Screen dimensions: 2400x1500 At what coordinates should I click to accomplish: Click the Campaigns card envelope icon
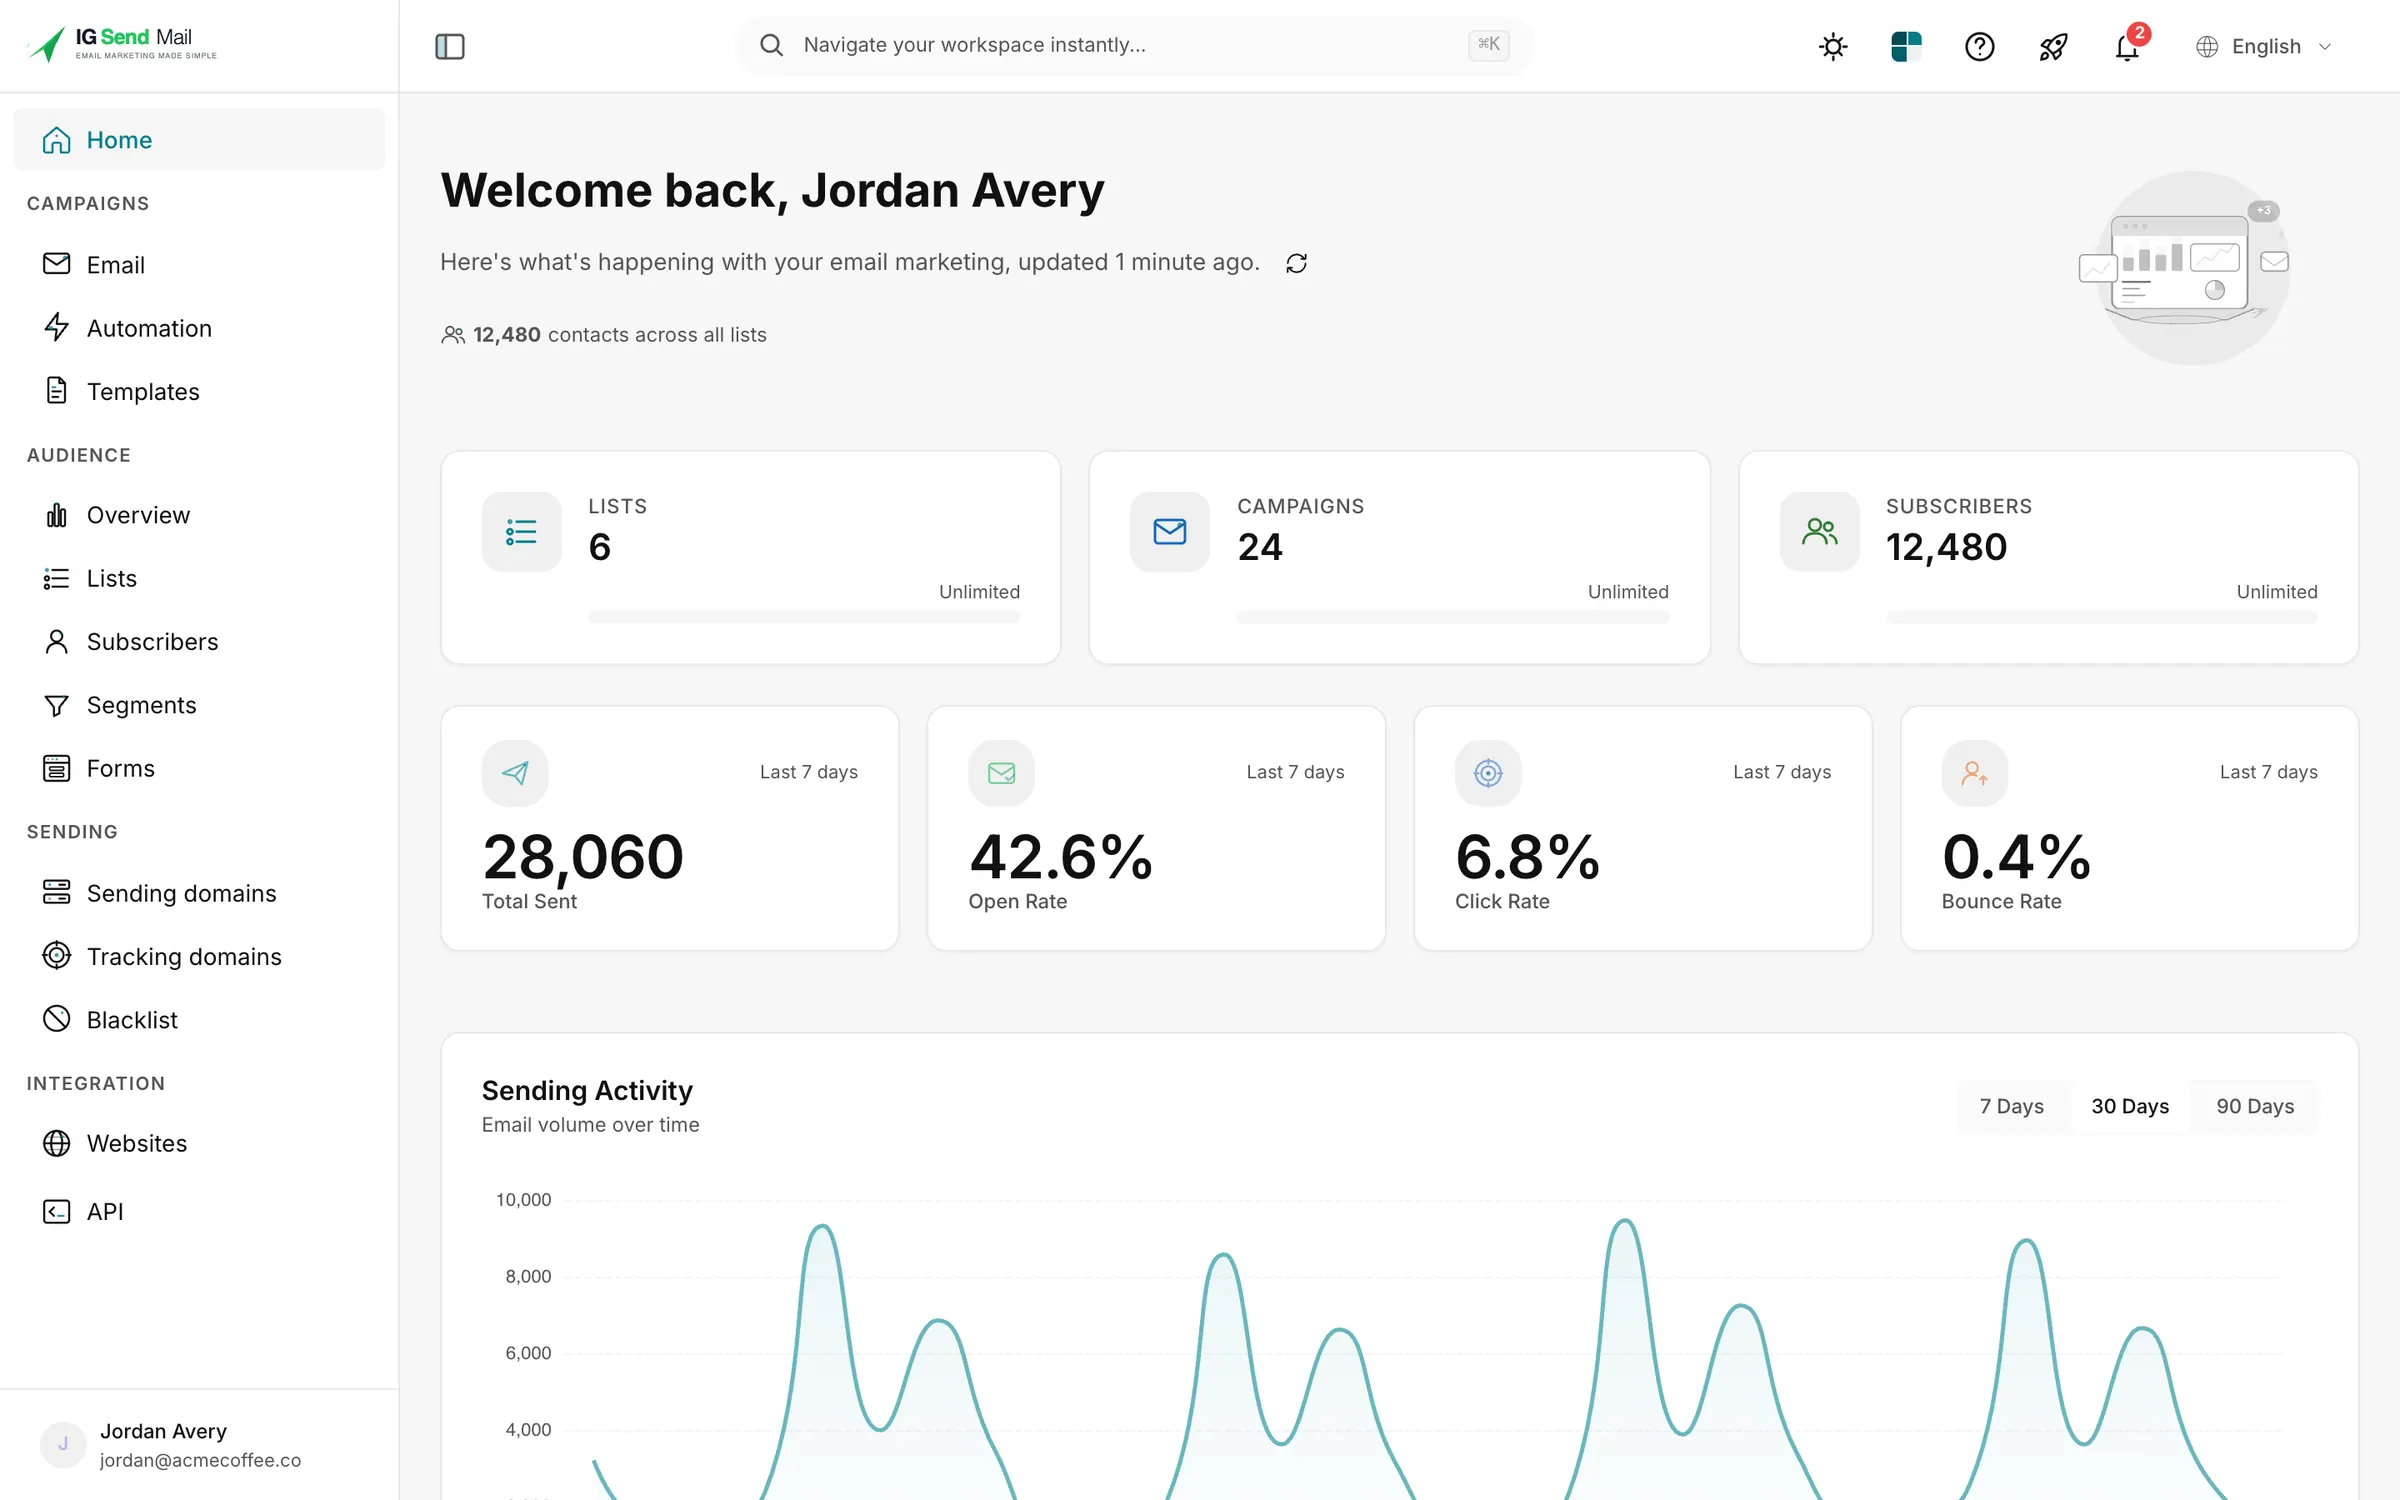(x=1170, y=531)
